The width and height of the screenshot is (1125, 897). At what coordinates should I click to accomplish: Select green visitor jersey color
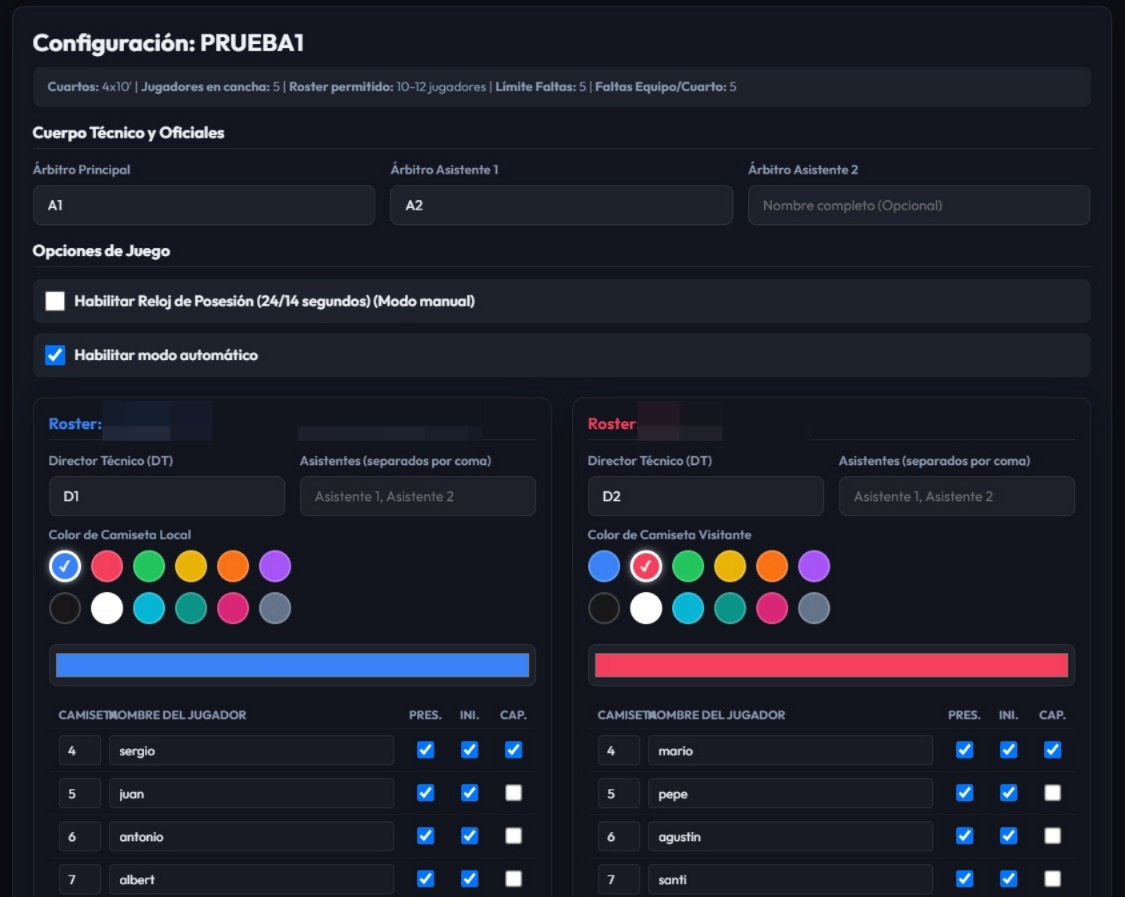click(688, 566)
